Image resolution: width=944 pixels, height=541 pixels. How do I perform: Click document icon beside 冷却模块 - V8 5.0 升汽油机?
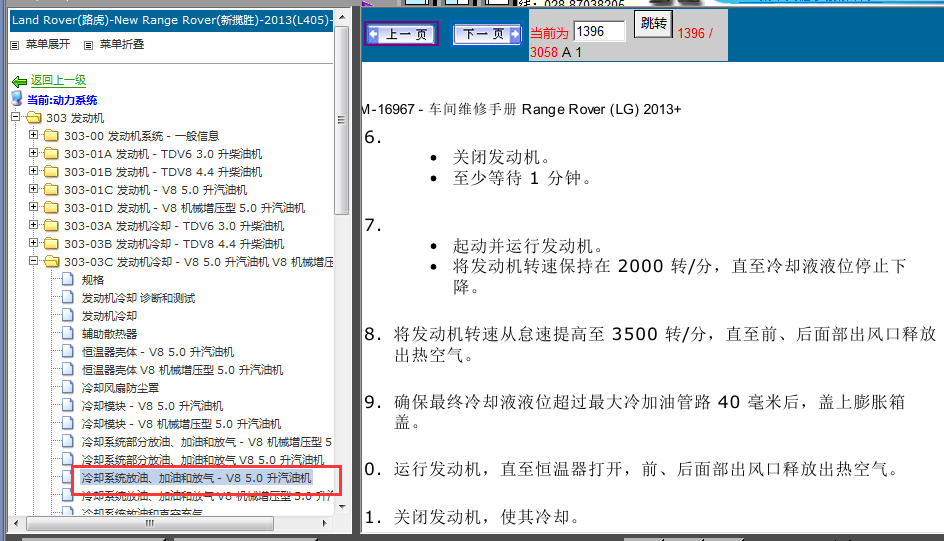[68, 406]
